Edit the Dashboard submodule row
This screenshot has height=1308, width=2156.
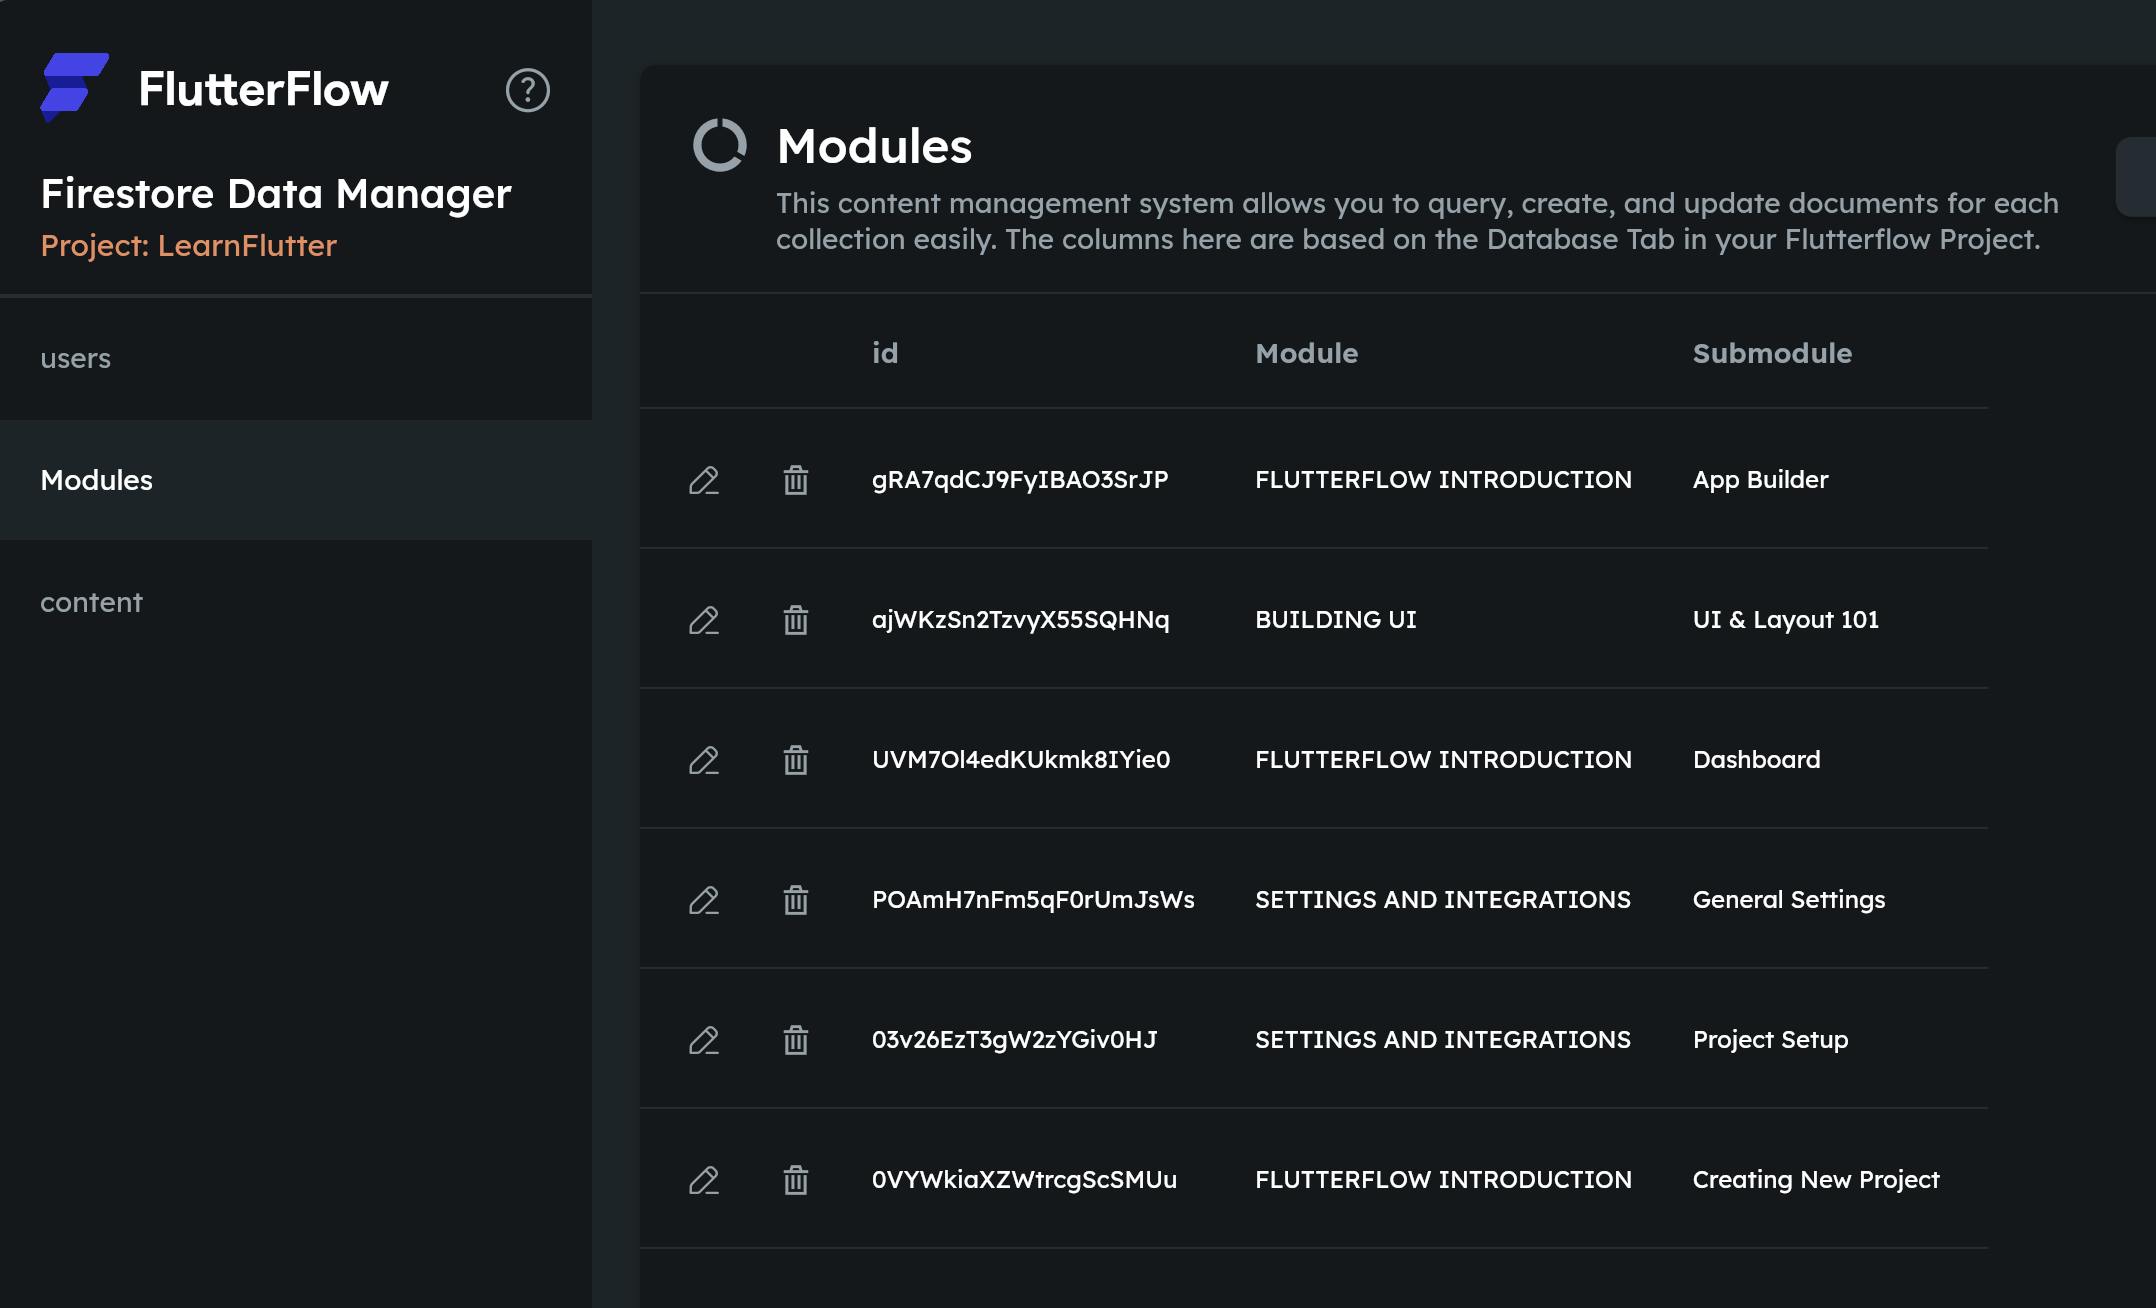[703, 760]
